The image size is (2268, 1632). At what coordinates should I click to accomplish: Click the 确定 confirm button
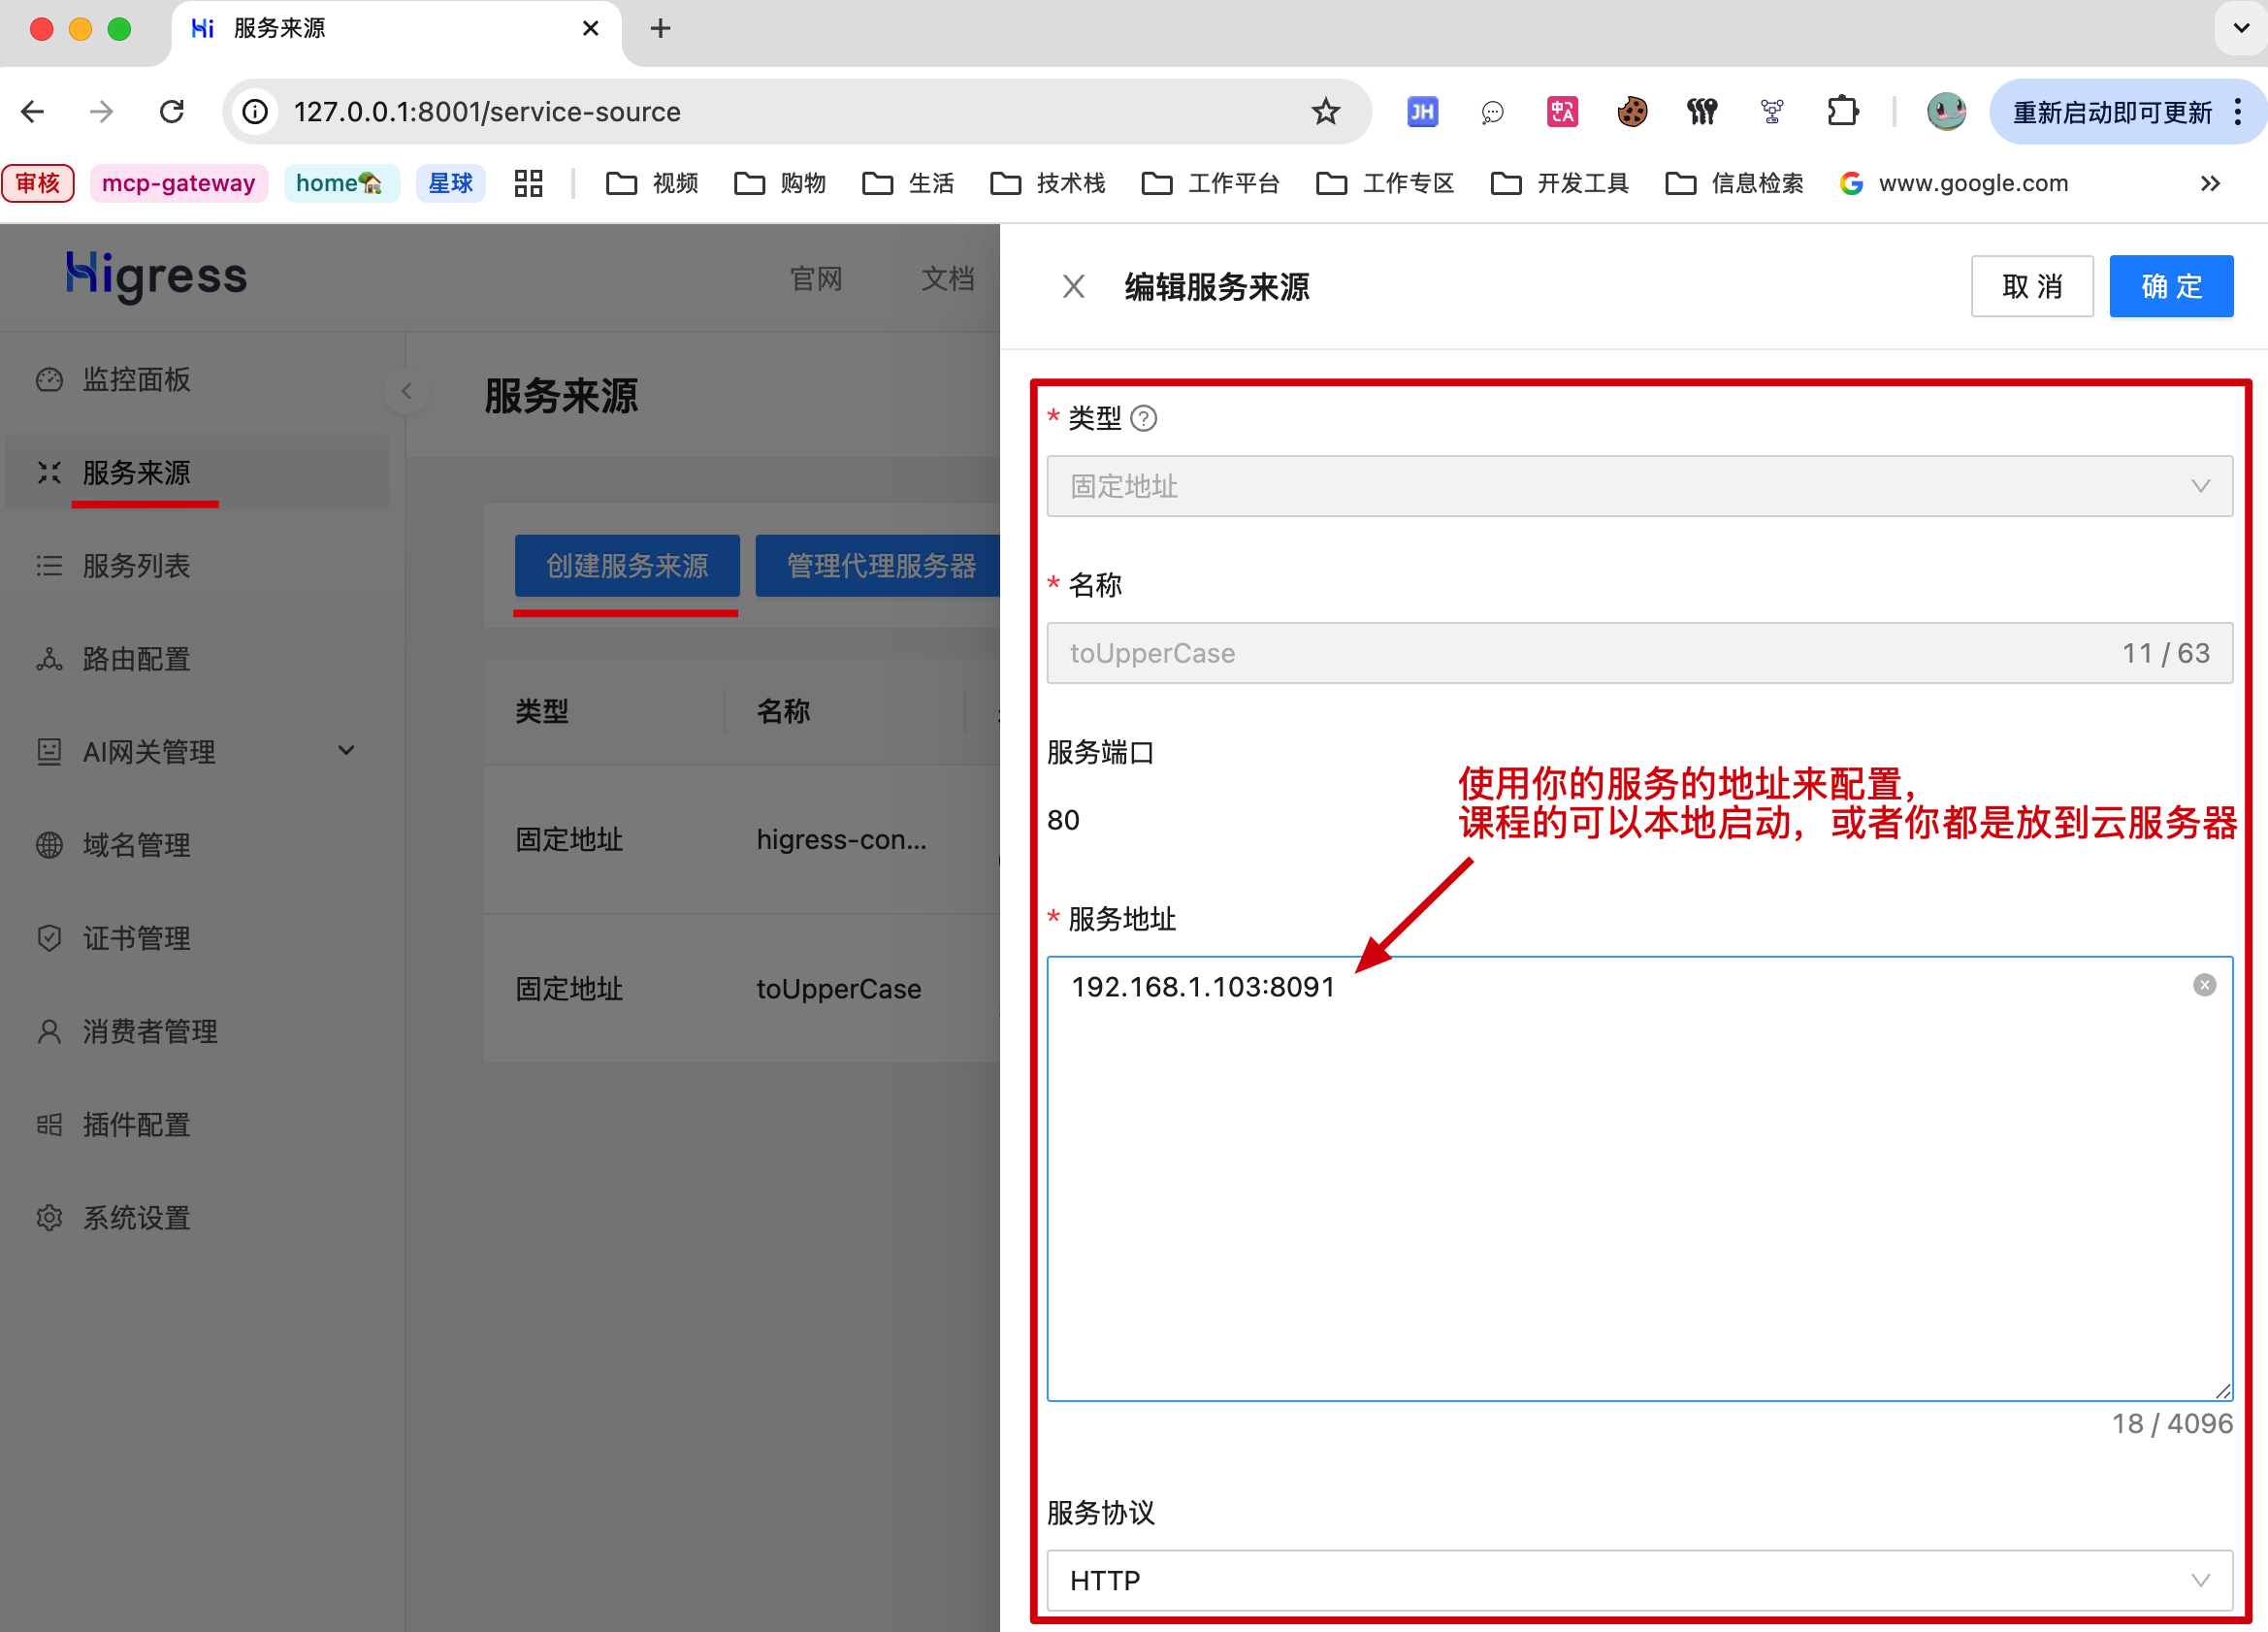2170,287
